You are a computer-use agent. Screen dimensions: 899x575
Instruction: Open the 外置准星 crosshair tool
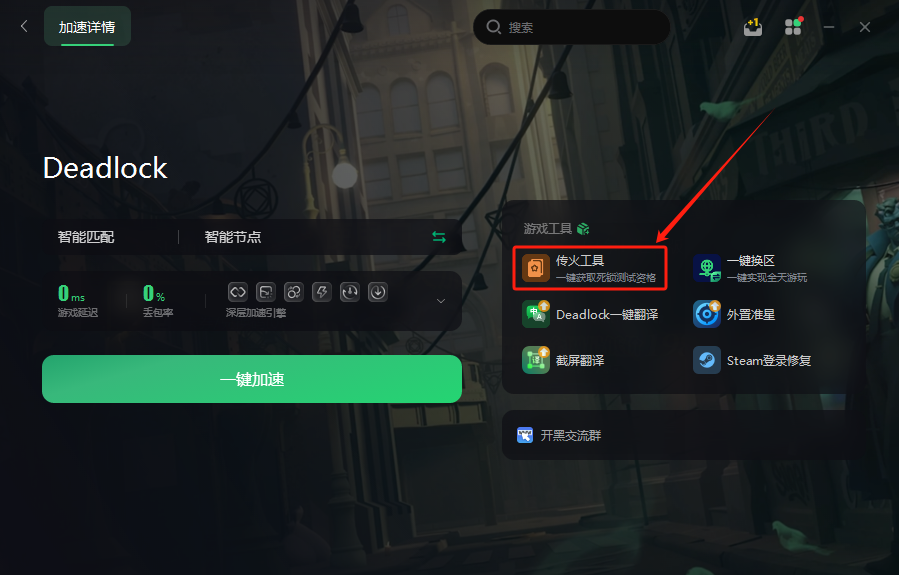point(734,314)
